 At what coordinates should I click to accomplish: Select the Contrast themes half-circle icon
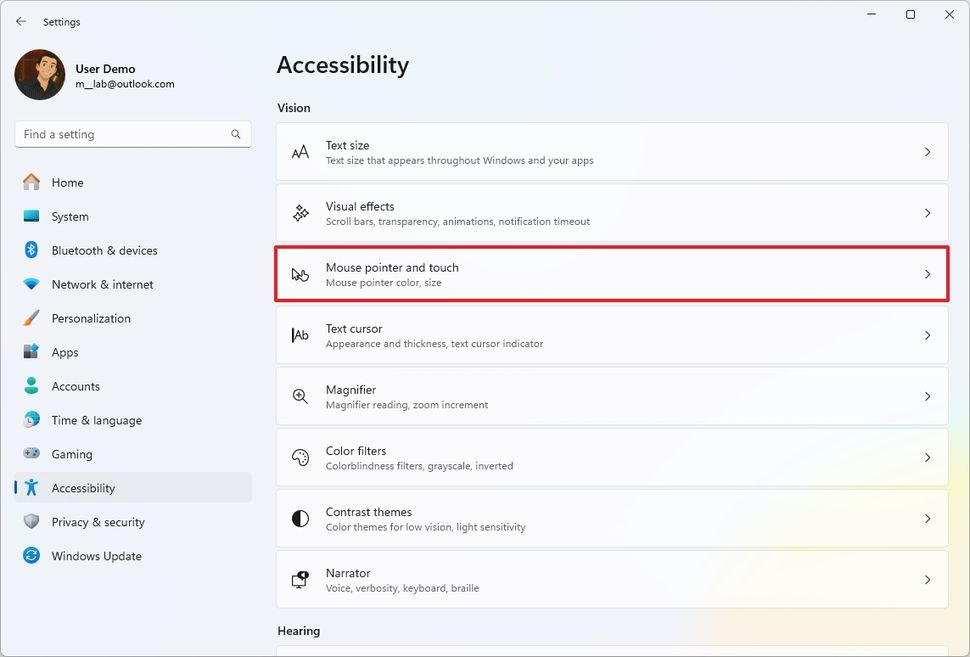tap(300, 518)
